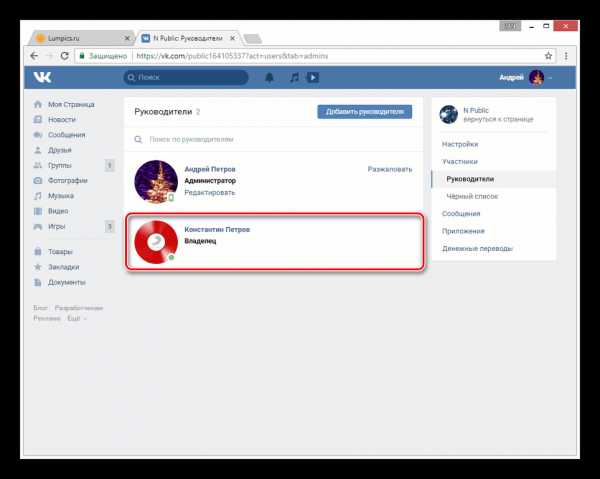Open Chrome's three-dot menu
Viewport: 600px width, 479px height.
[x=566, y=56]
